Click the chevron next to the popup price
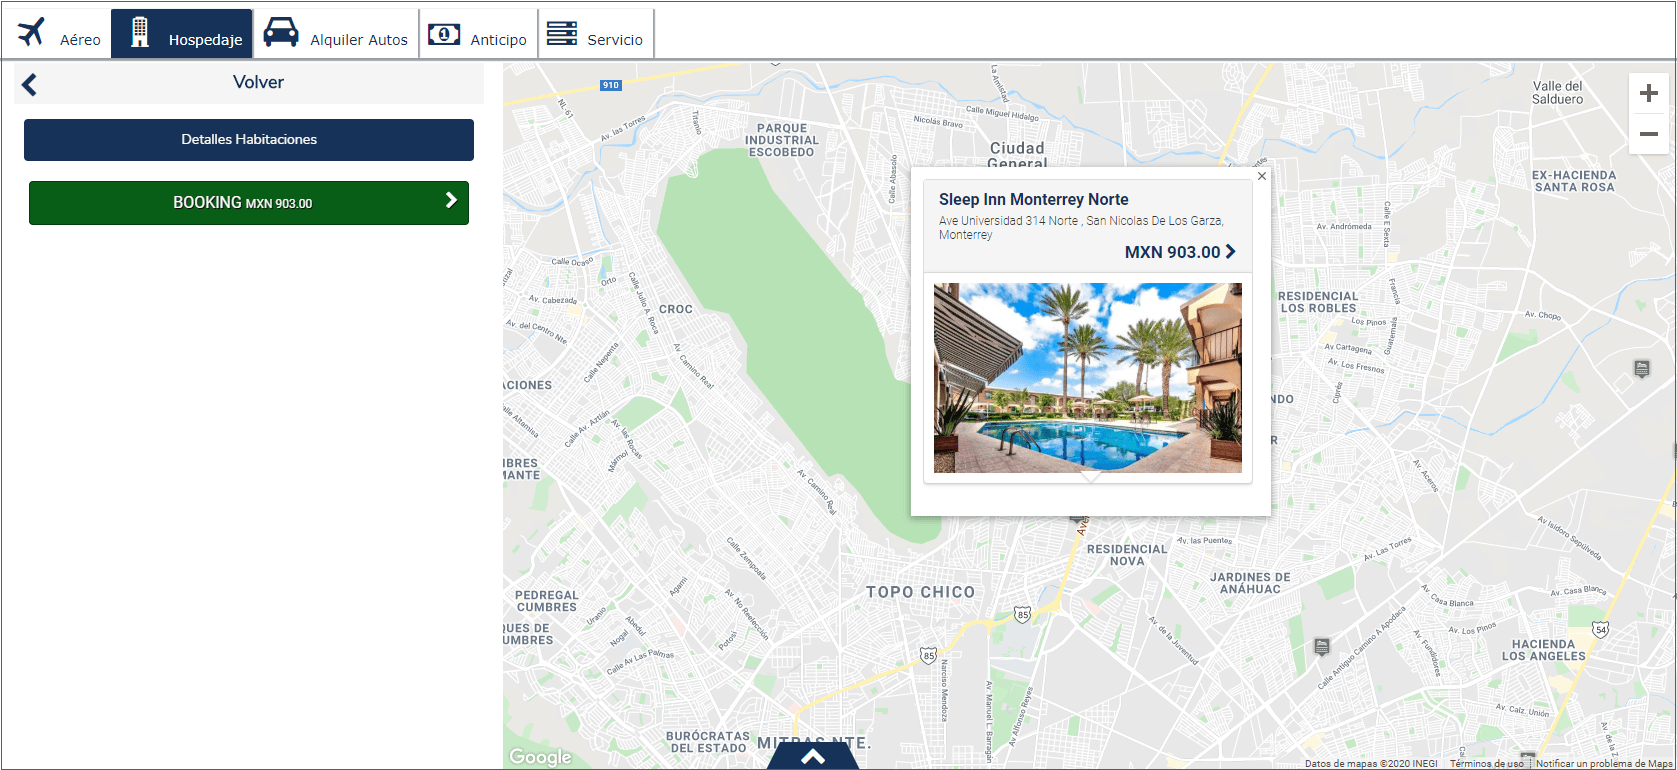This screenshot has width=1677, height=770. [1231, 252]
